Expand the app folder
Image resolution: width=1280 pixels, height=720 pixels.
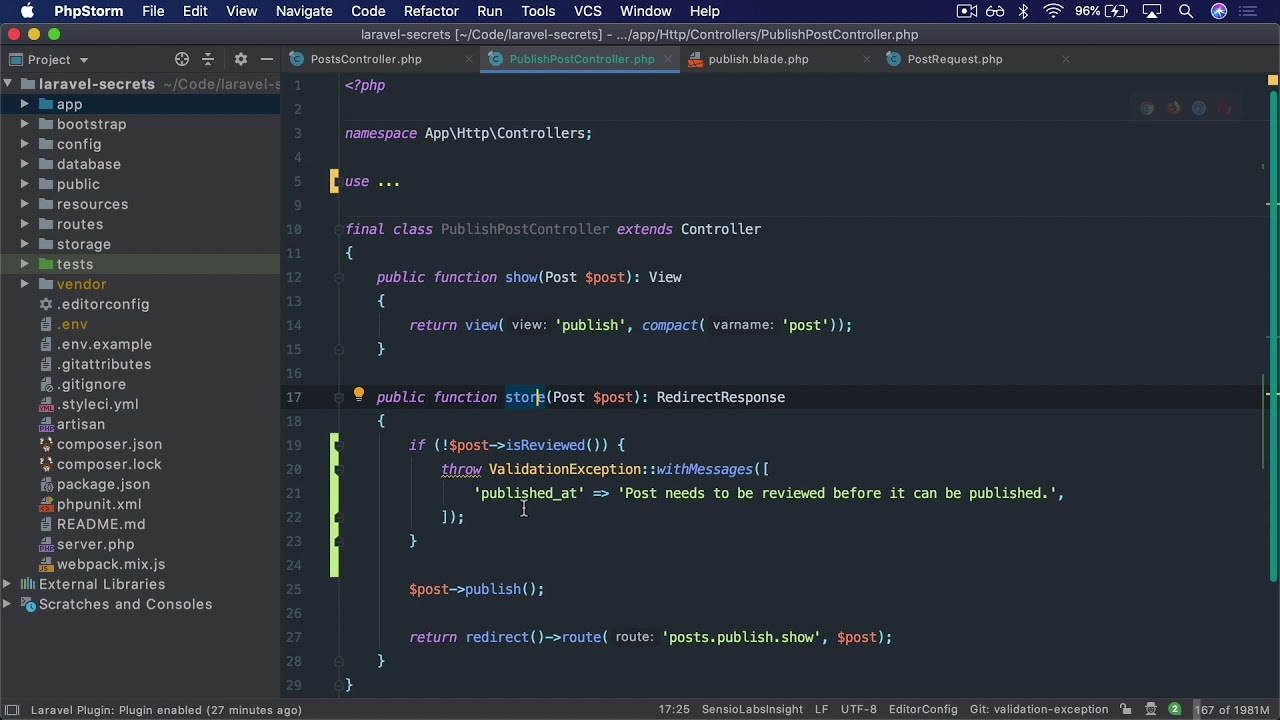pos(25,104)
